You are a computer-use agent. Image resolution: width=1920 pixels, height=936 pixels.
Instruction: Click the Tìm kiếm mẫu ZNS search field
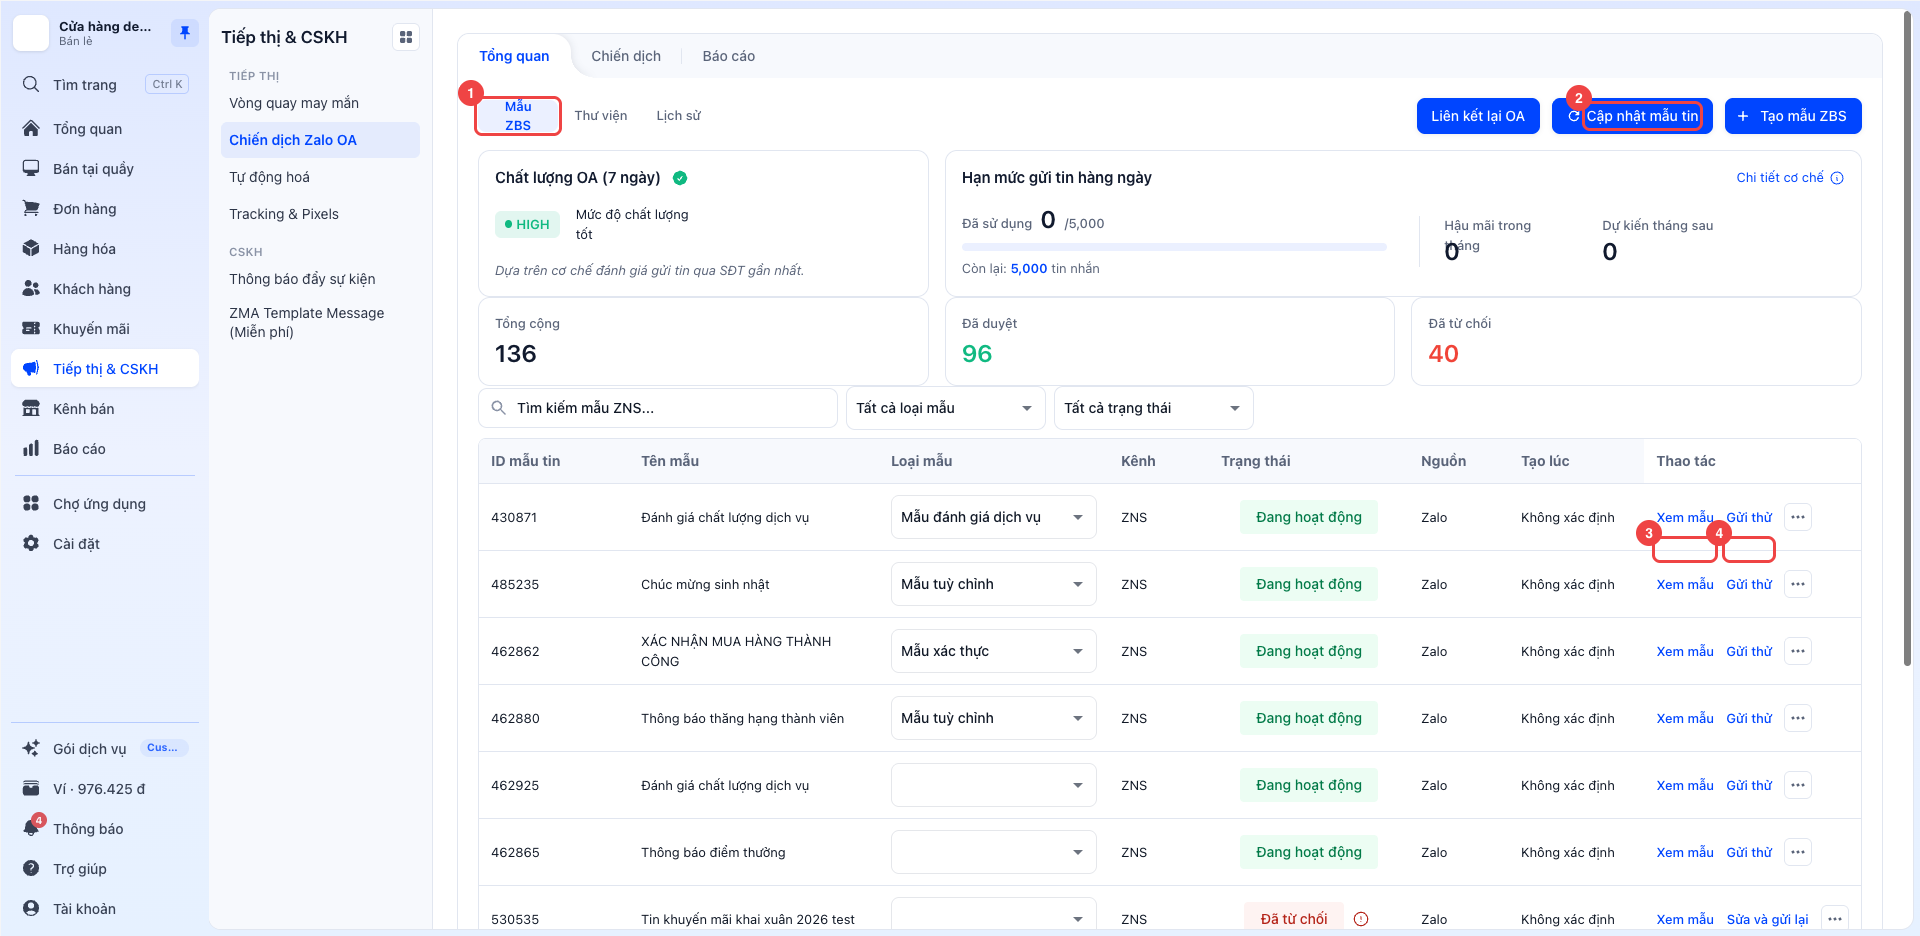click(x=658, y=408)
